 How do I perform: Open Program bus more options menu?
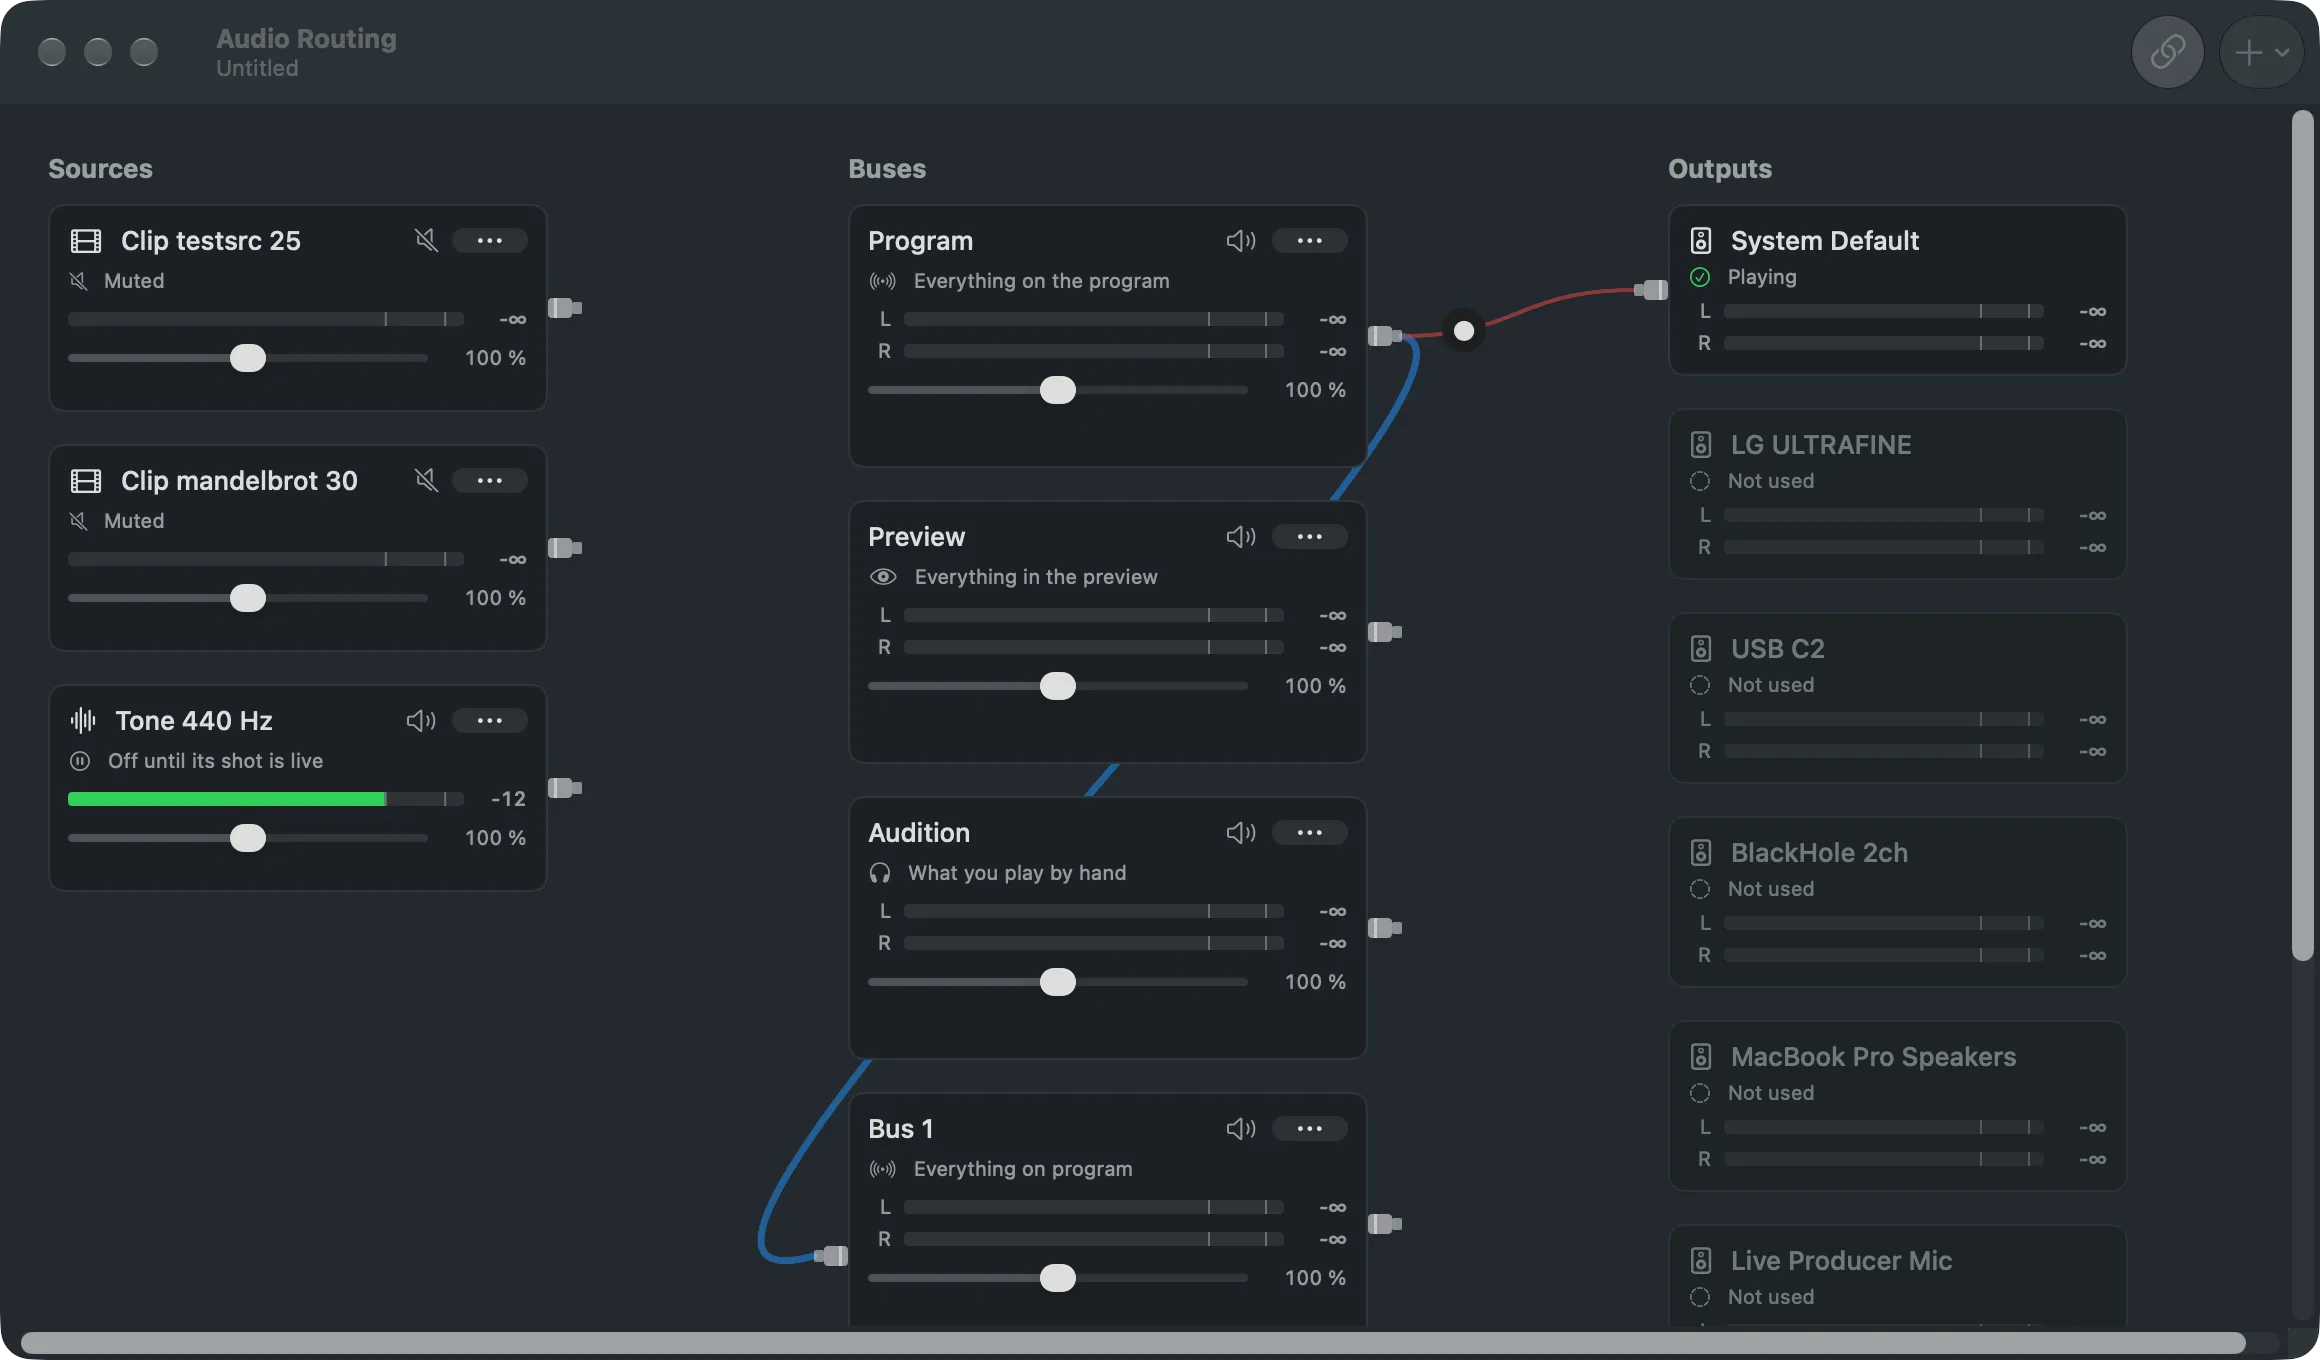click(1309, 240)
